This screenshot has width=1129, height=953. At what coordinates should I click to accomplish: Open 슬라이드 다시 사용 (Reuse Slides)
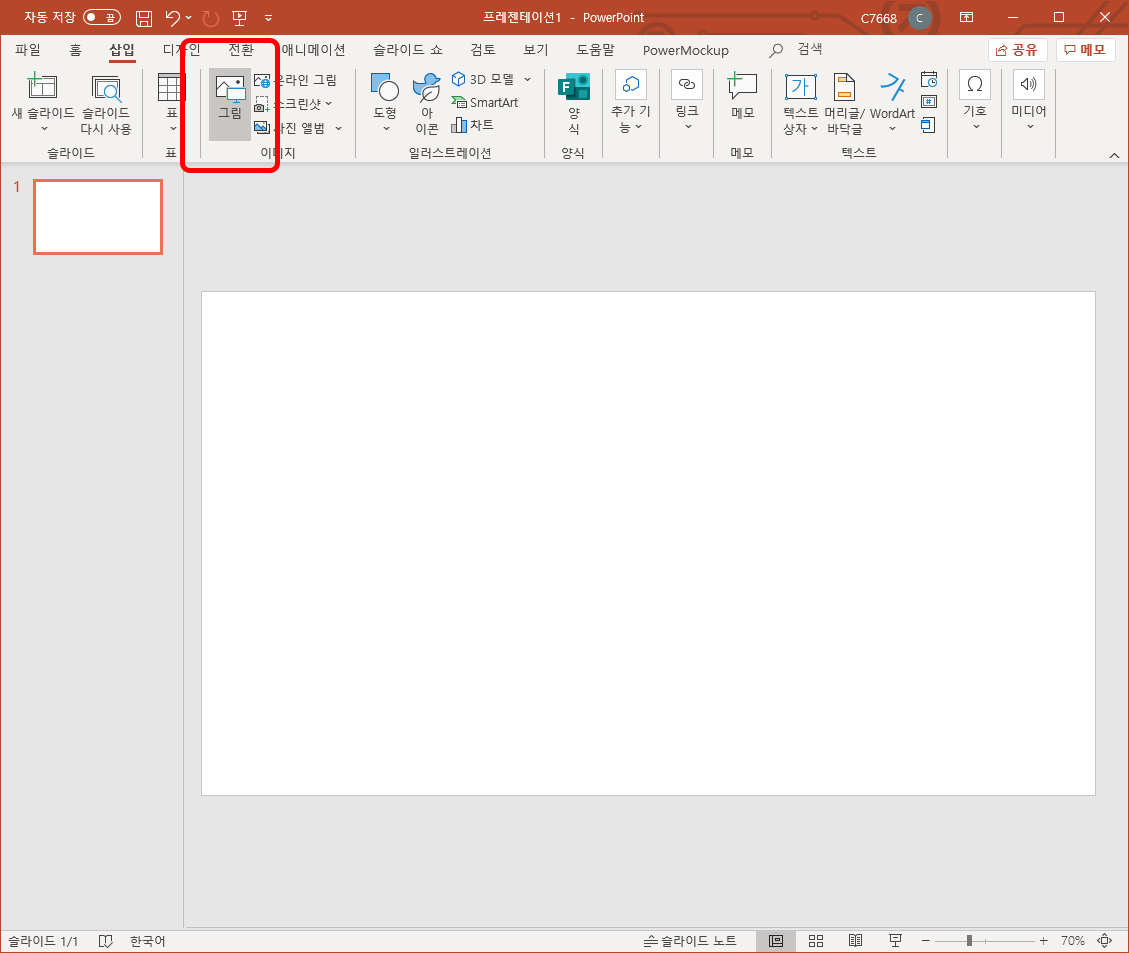pos(106,105)
